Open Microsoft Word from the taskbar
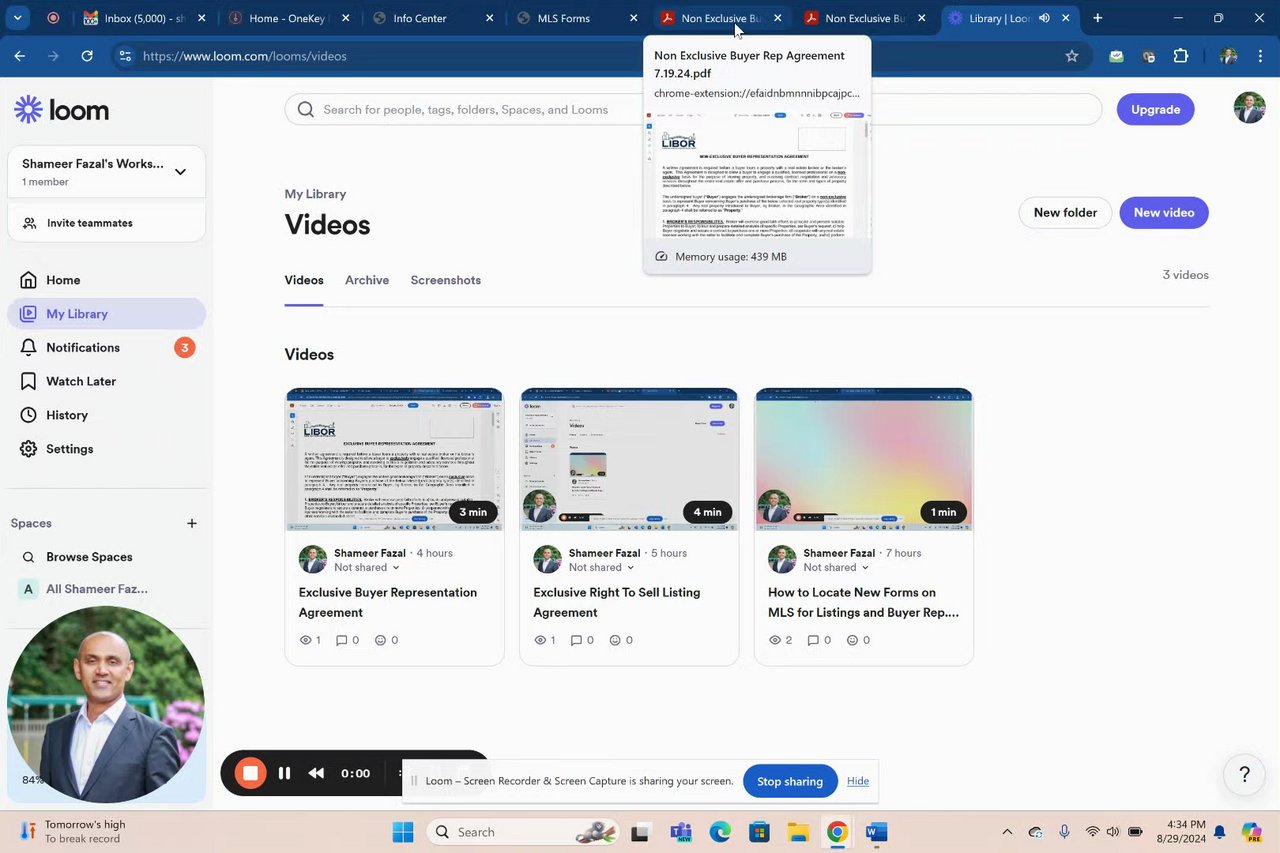The image size is (1280, 853). (876, 832)
